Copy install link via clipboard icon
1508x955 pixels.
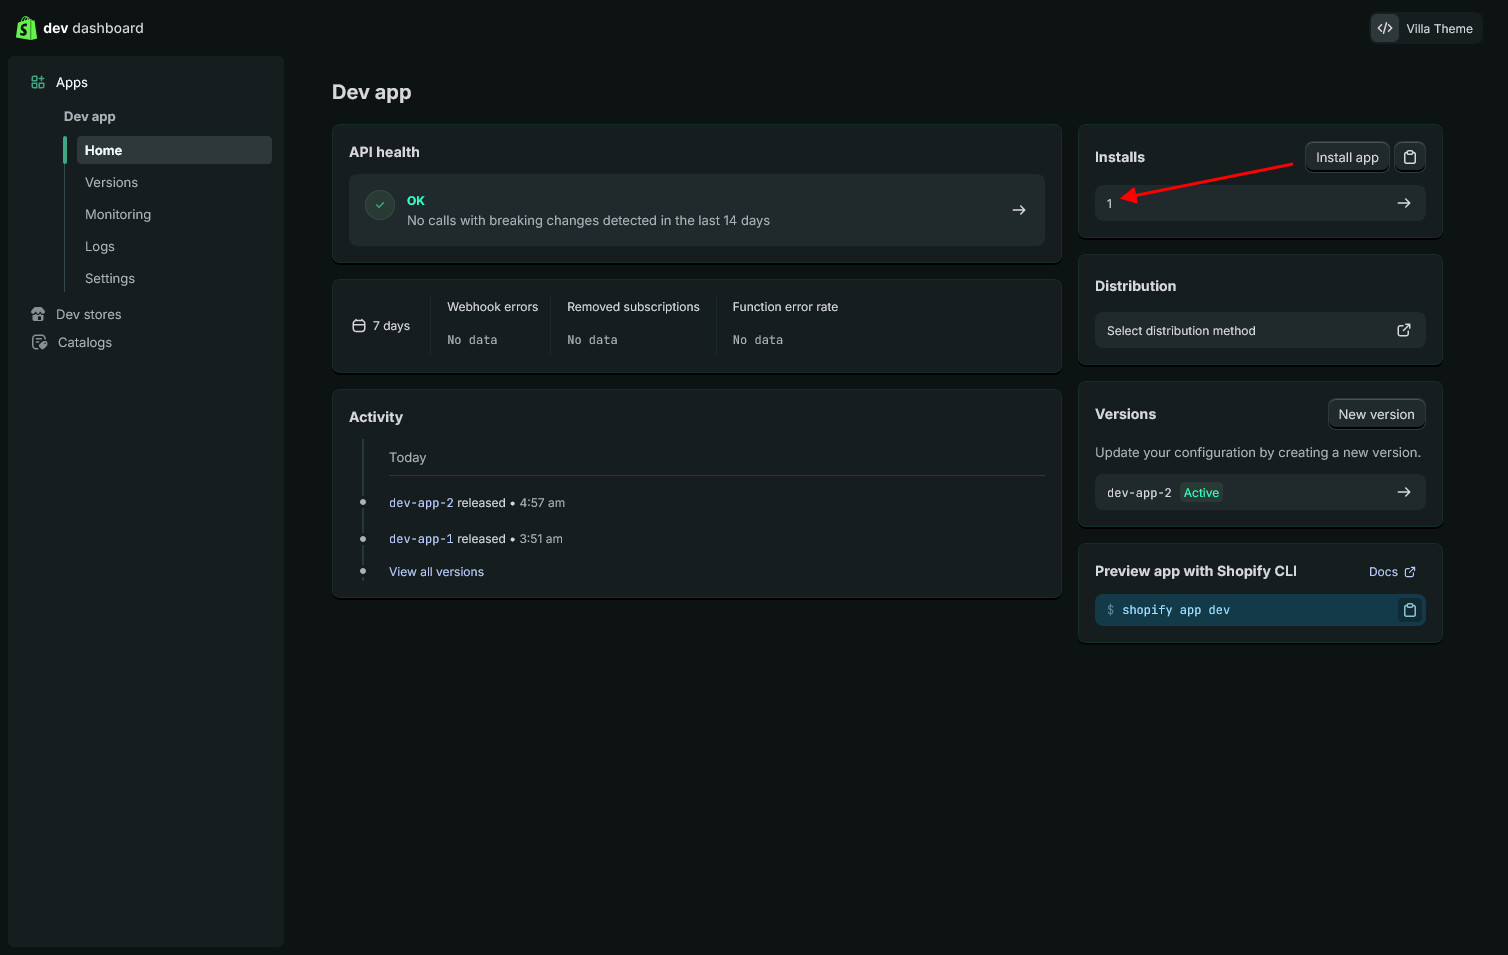(1409, 157)
